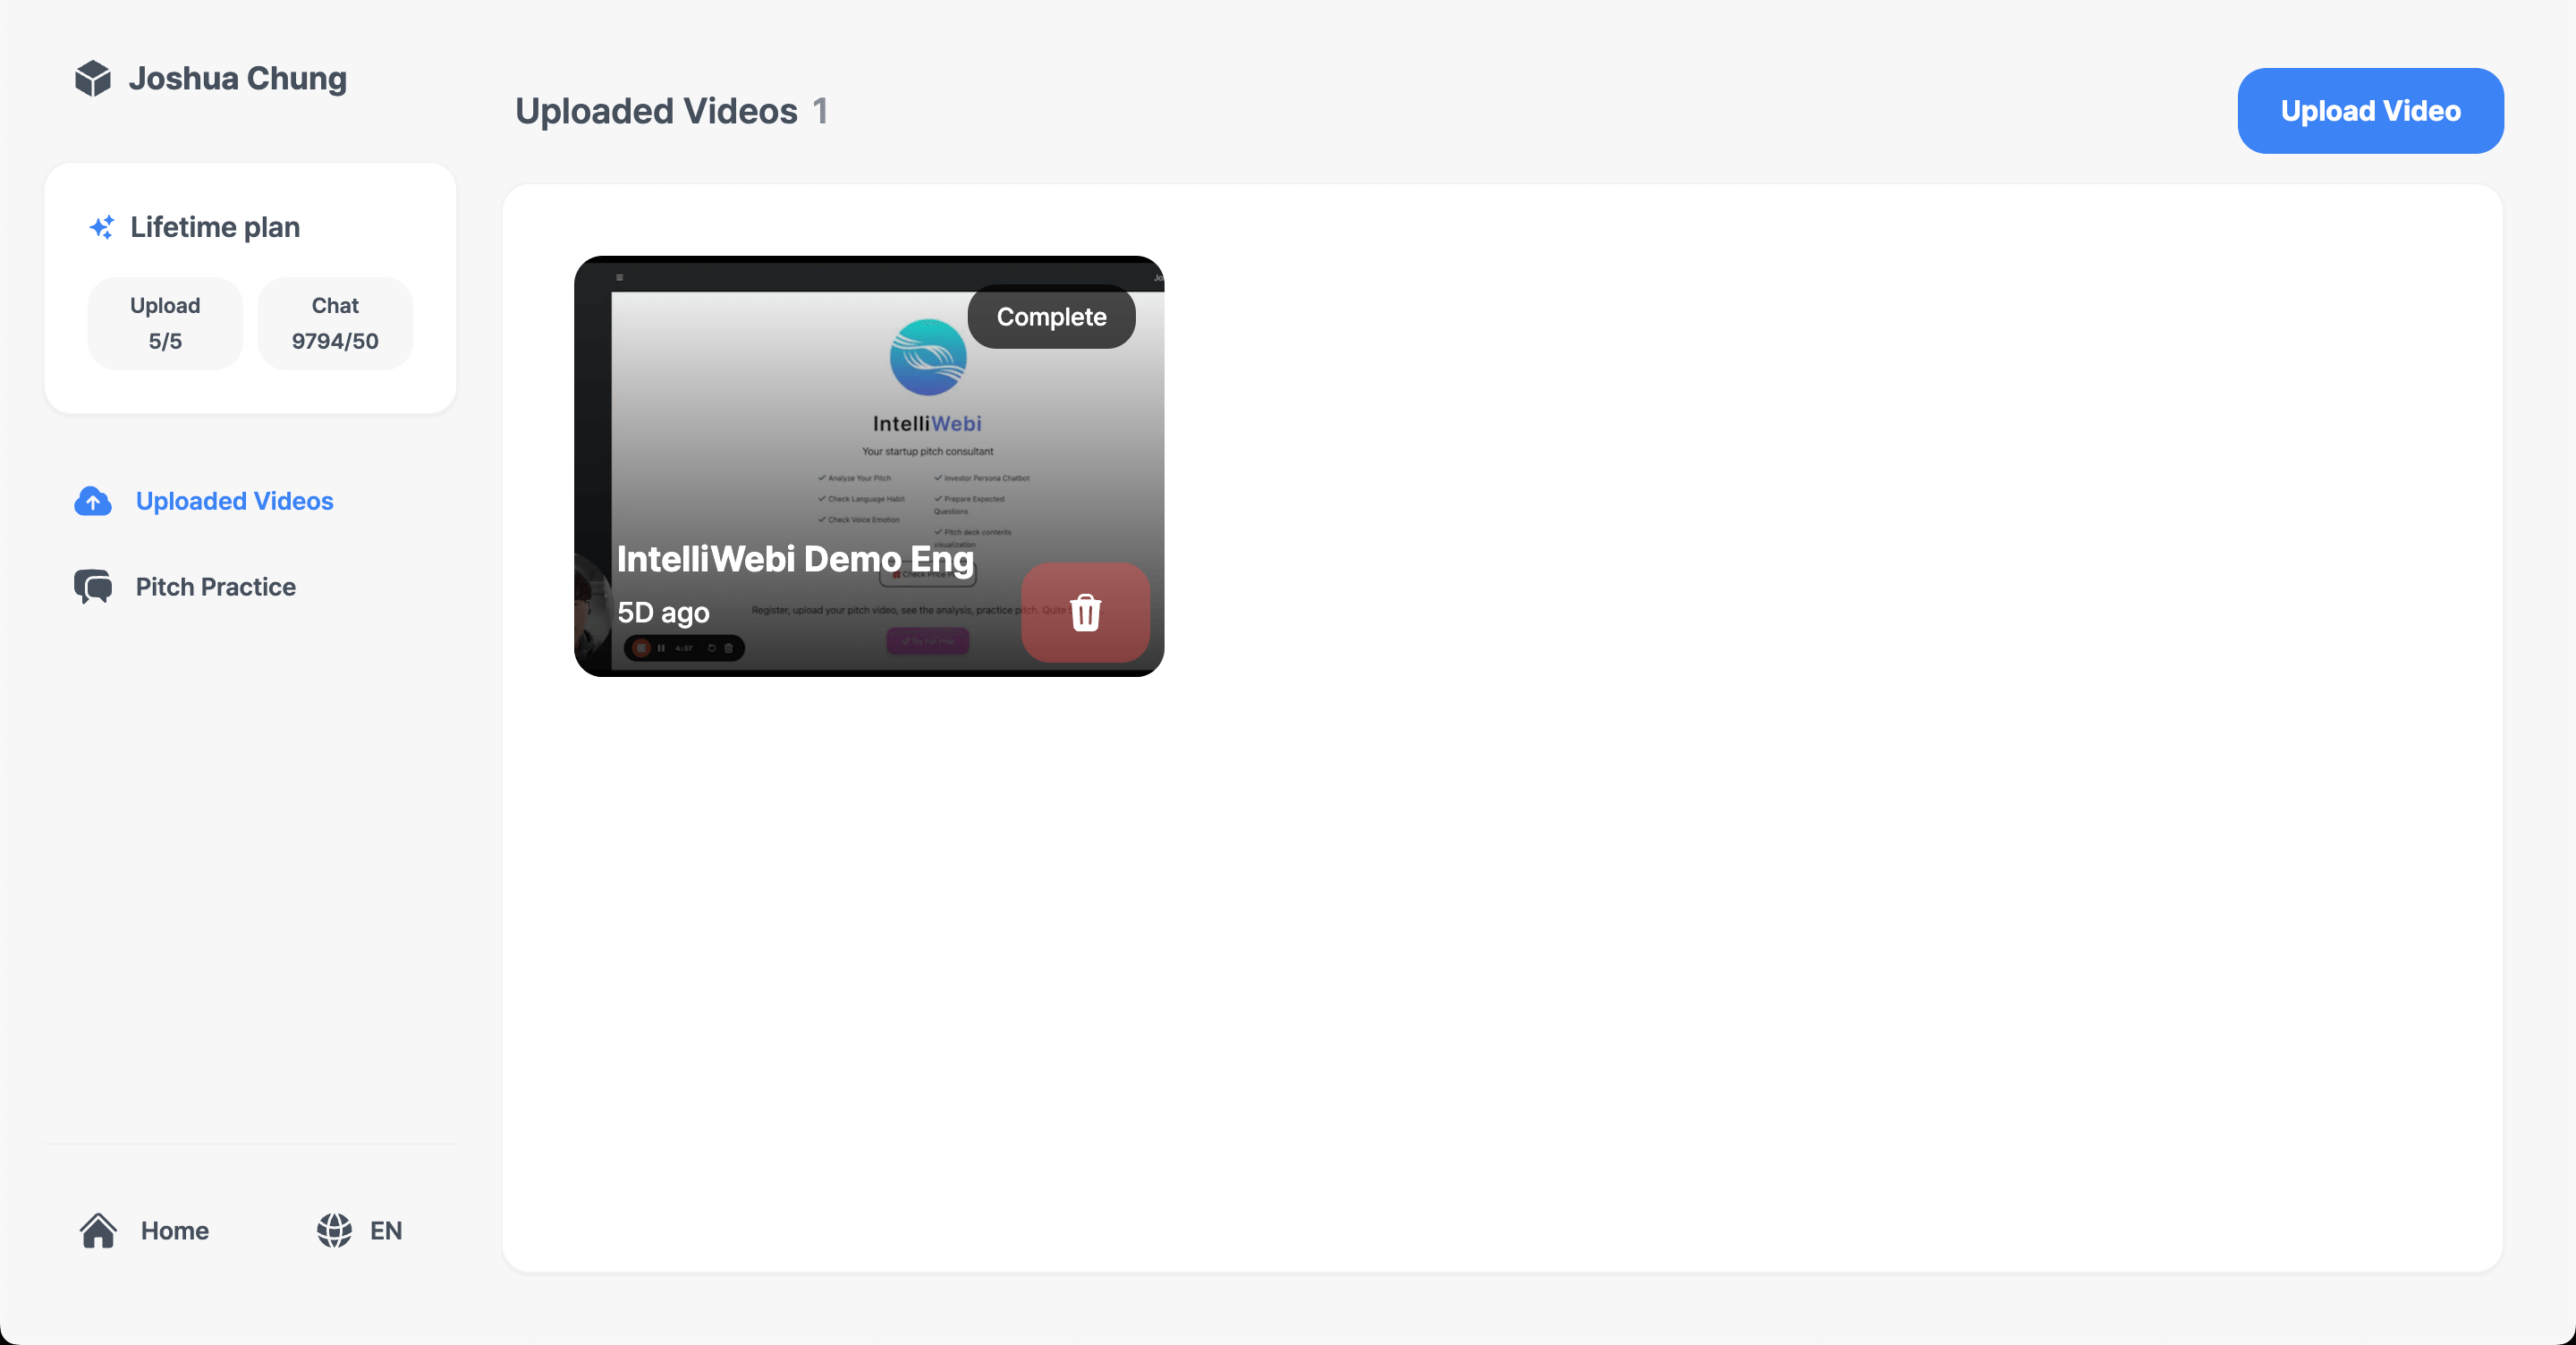Click the Upload Video button
The image size is (2576, 1345).
tap(2370, 110)
